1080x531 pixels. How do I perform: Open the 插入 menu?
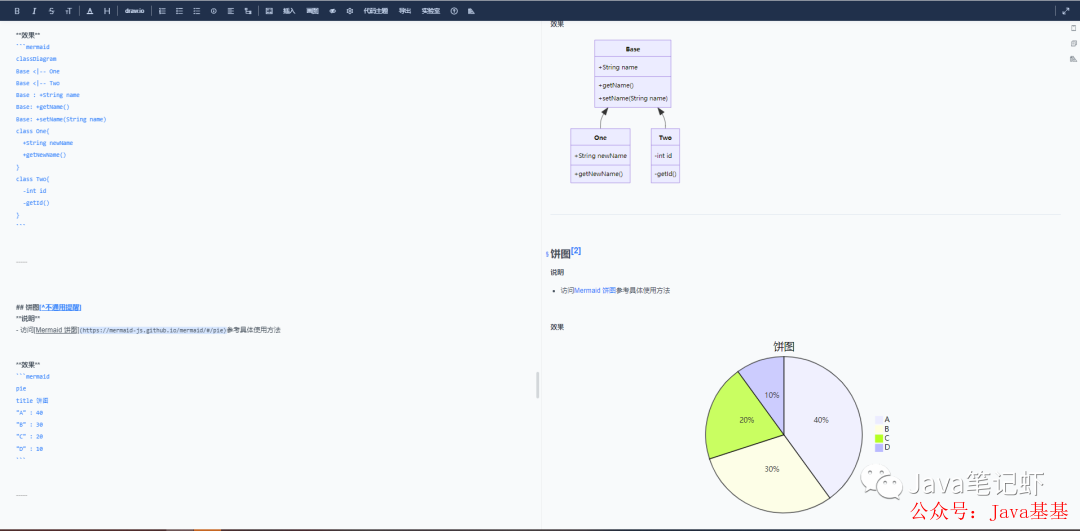[x=289, y=11]
